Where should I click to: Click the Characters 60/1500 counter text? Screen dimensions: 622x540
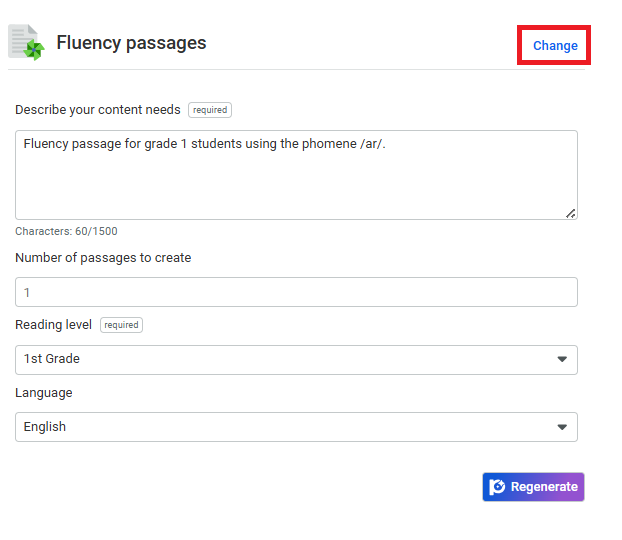66,231
